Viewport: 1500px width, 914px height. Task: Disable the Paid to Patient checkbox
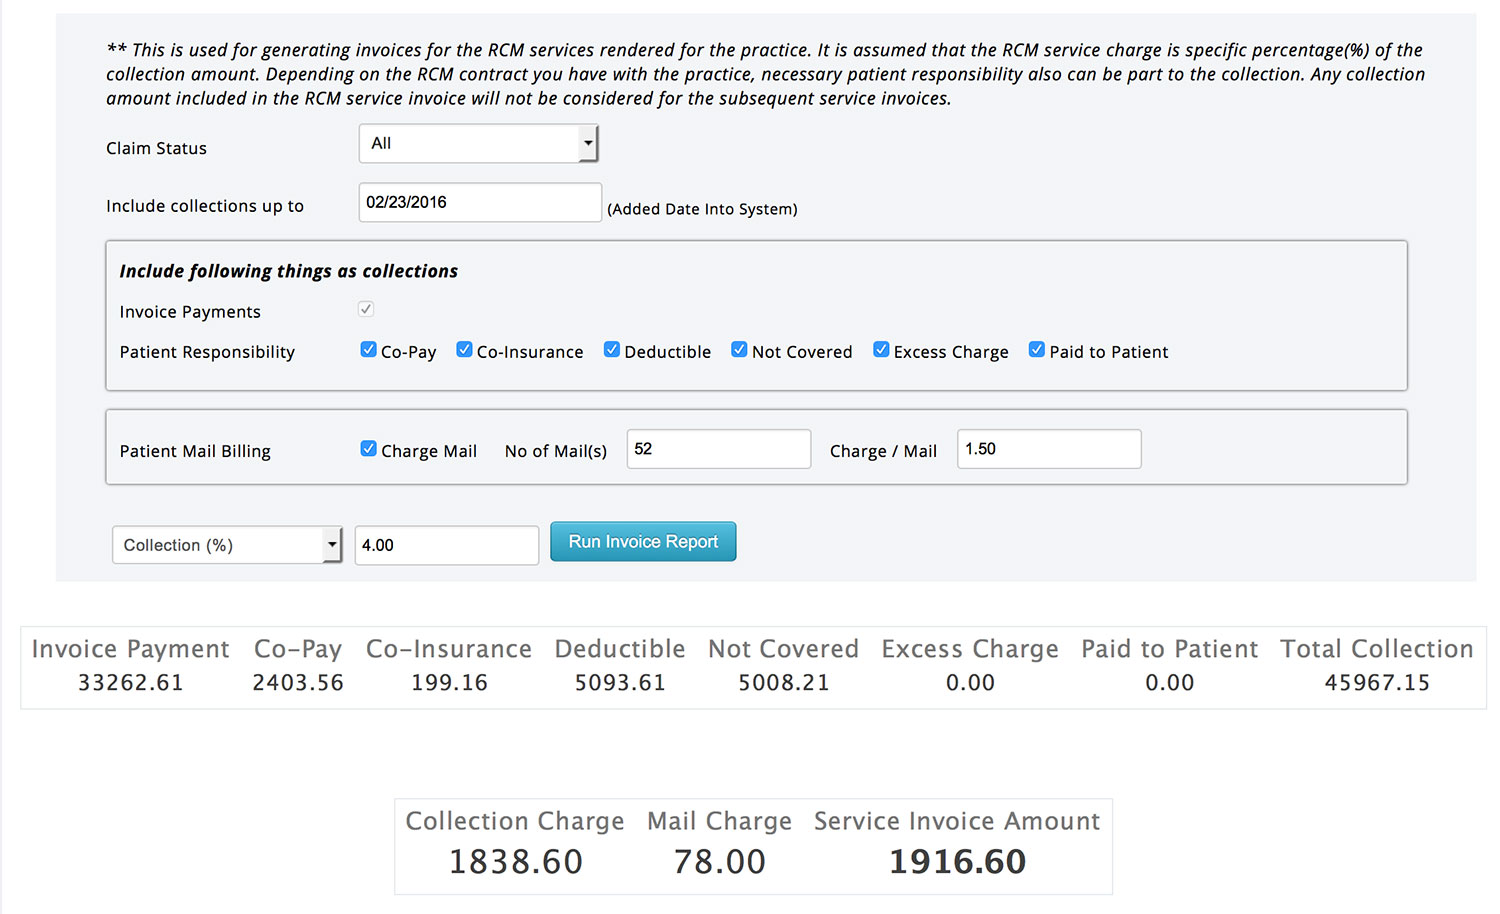tap(1037, 350)
